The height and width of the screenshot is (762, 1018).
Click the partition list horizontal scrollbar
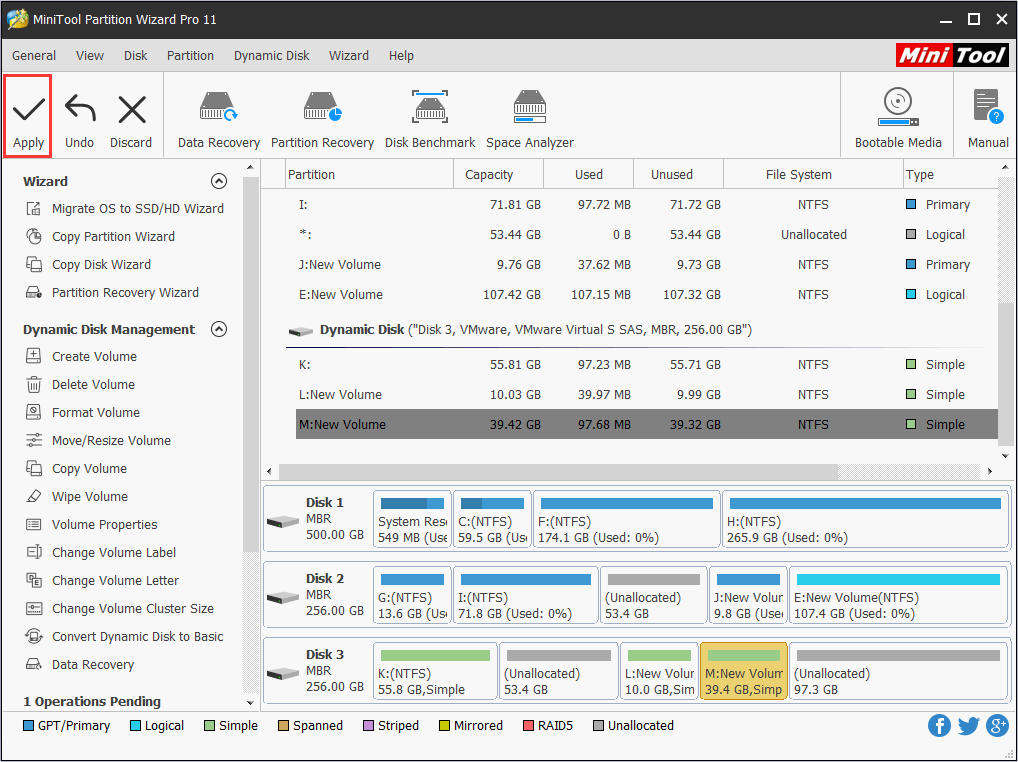click(x=558, y=471)
